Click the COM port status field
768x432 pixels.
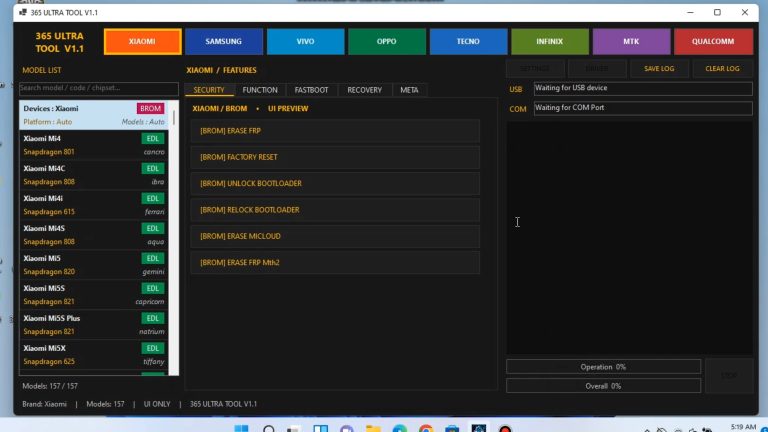tap(643, 108)
